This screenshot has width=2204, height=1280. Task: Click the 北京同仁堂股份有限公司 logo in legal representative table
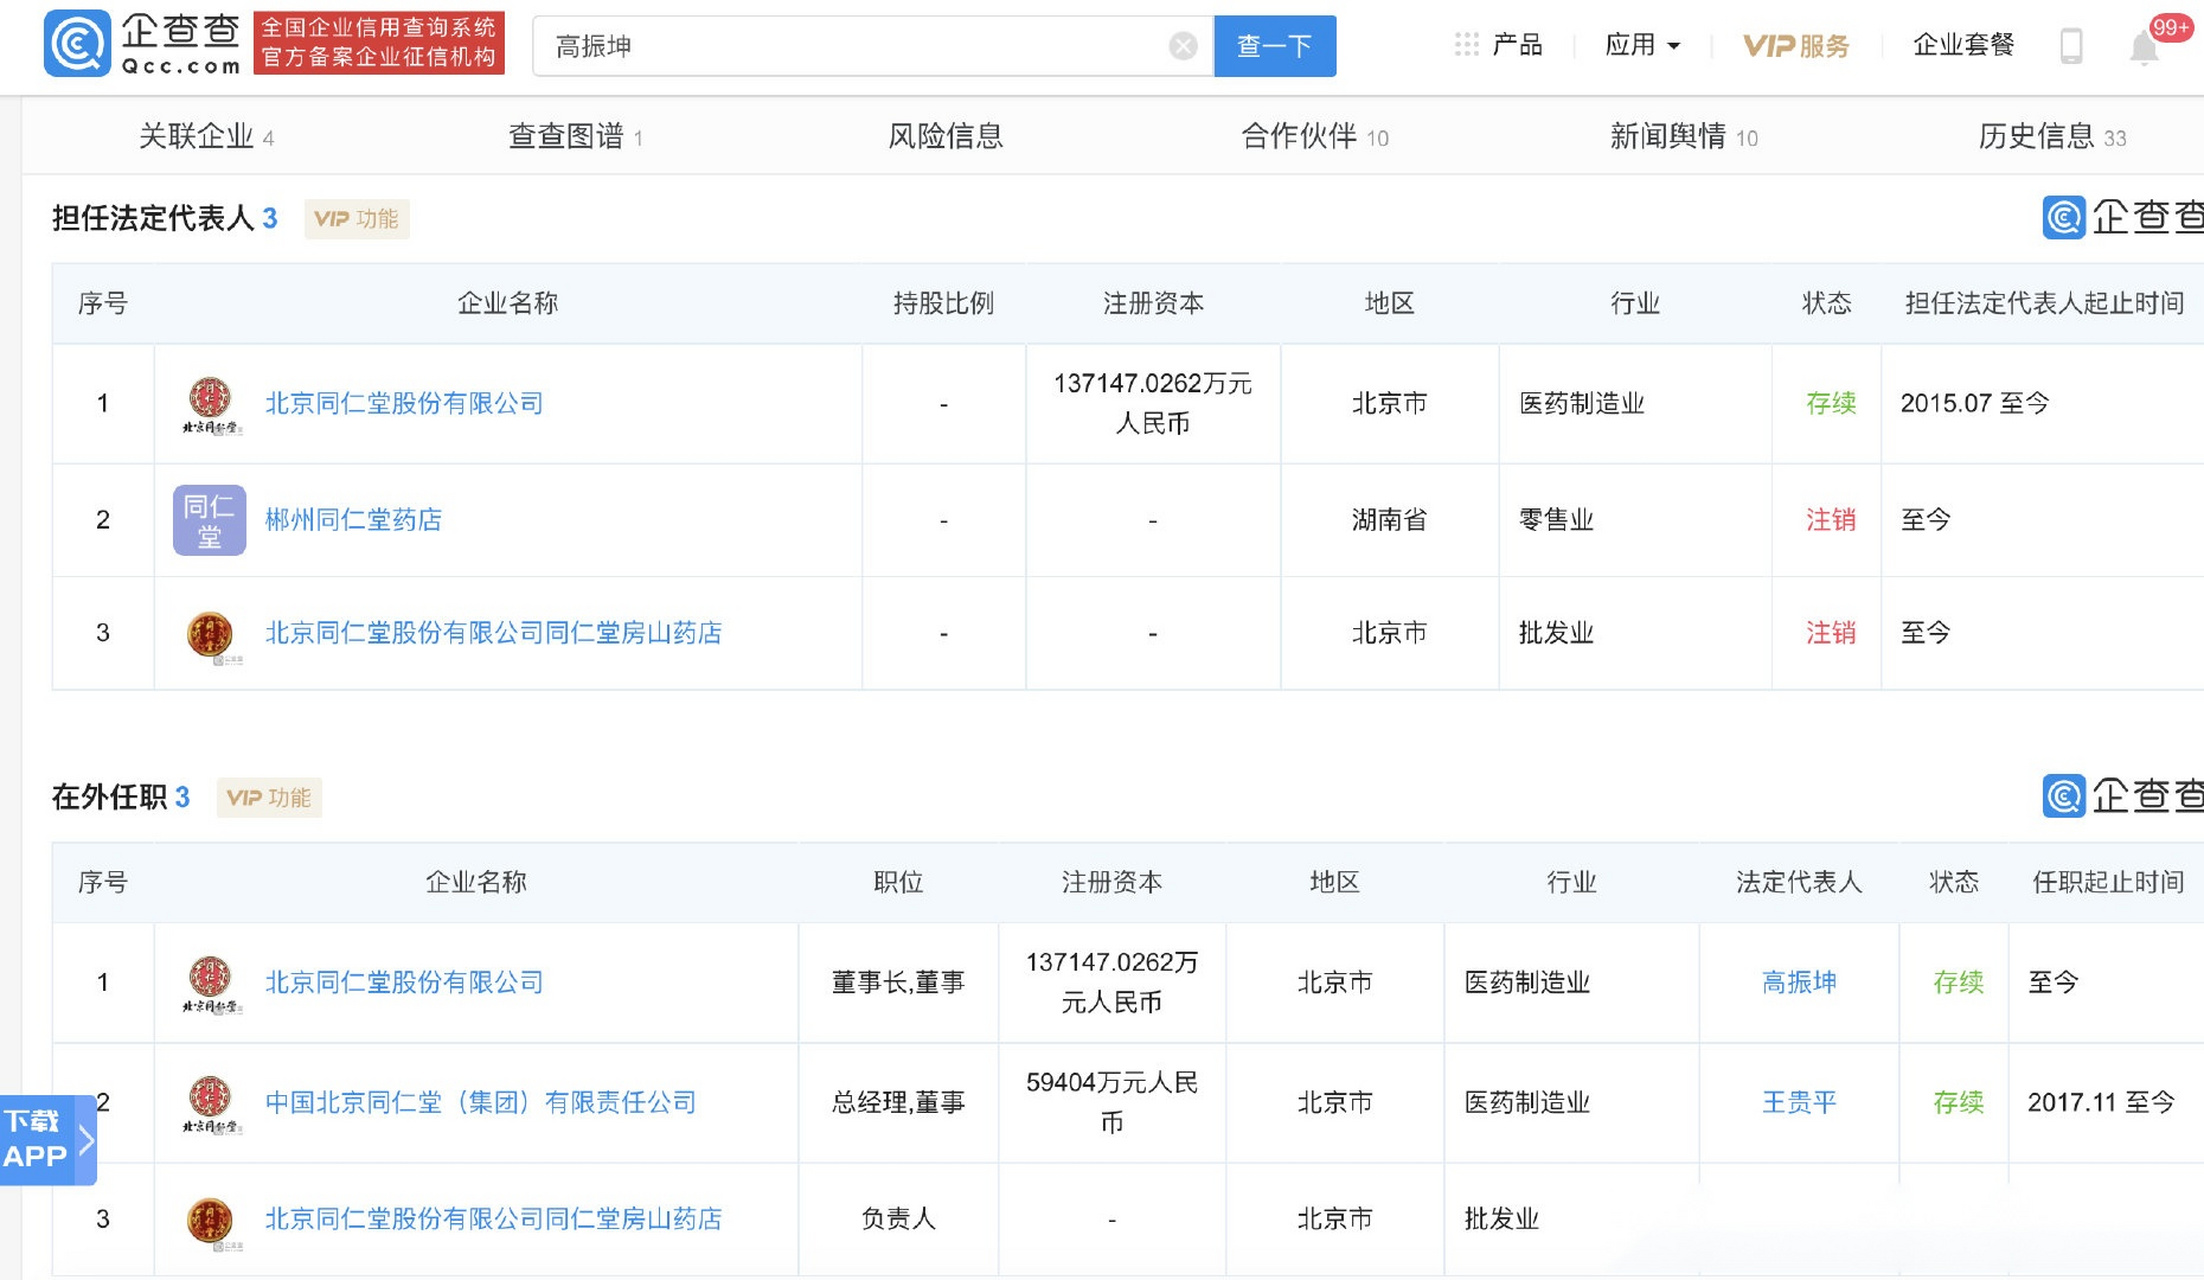210,404
